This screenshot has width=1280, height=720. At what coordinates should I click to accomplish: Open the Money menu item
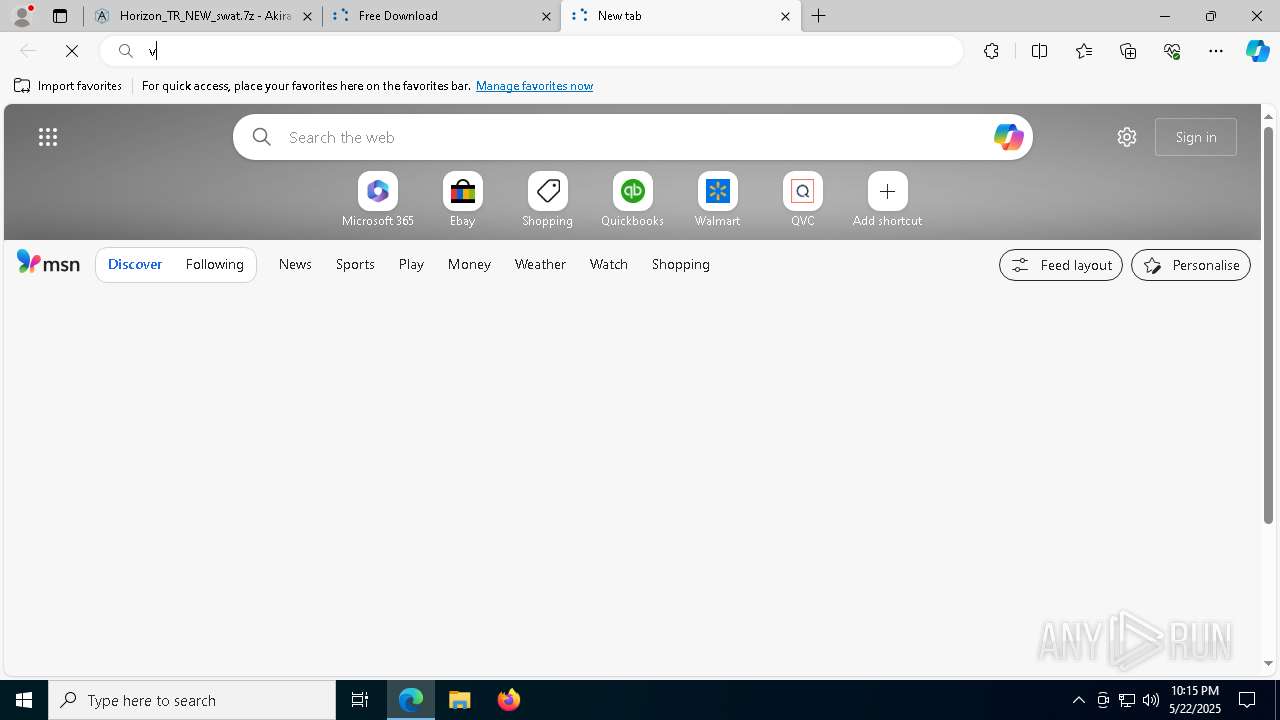[x=469, y=264]
